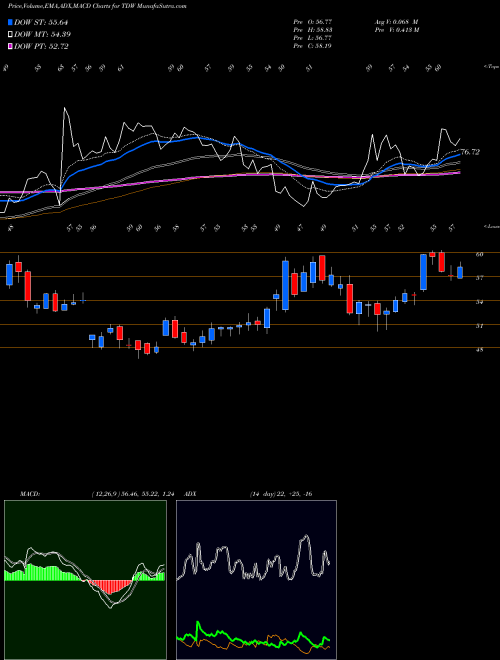500x660 pixels.
Task: Click inside the green MACD histogram panel
Action: 85,580
